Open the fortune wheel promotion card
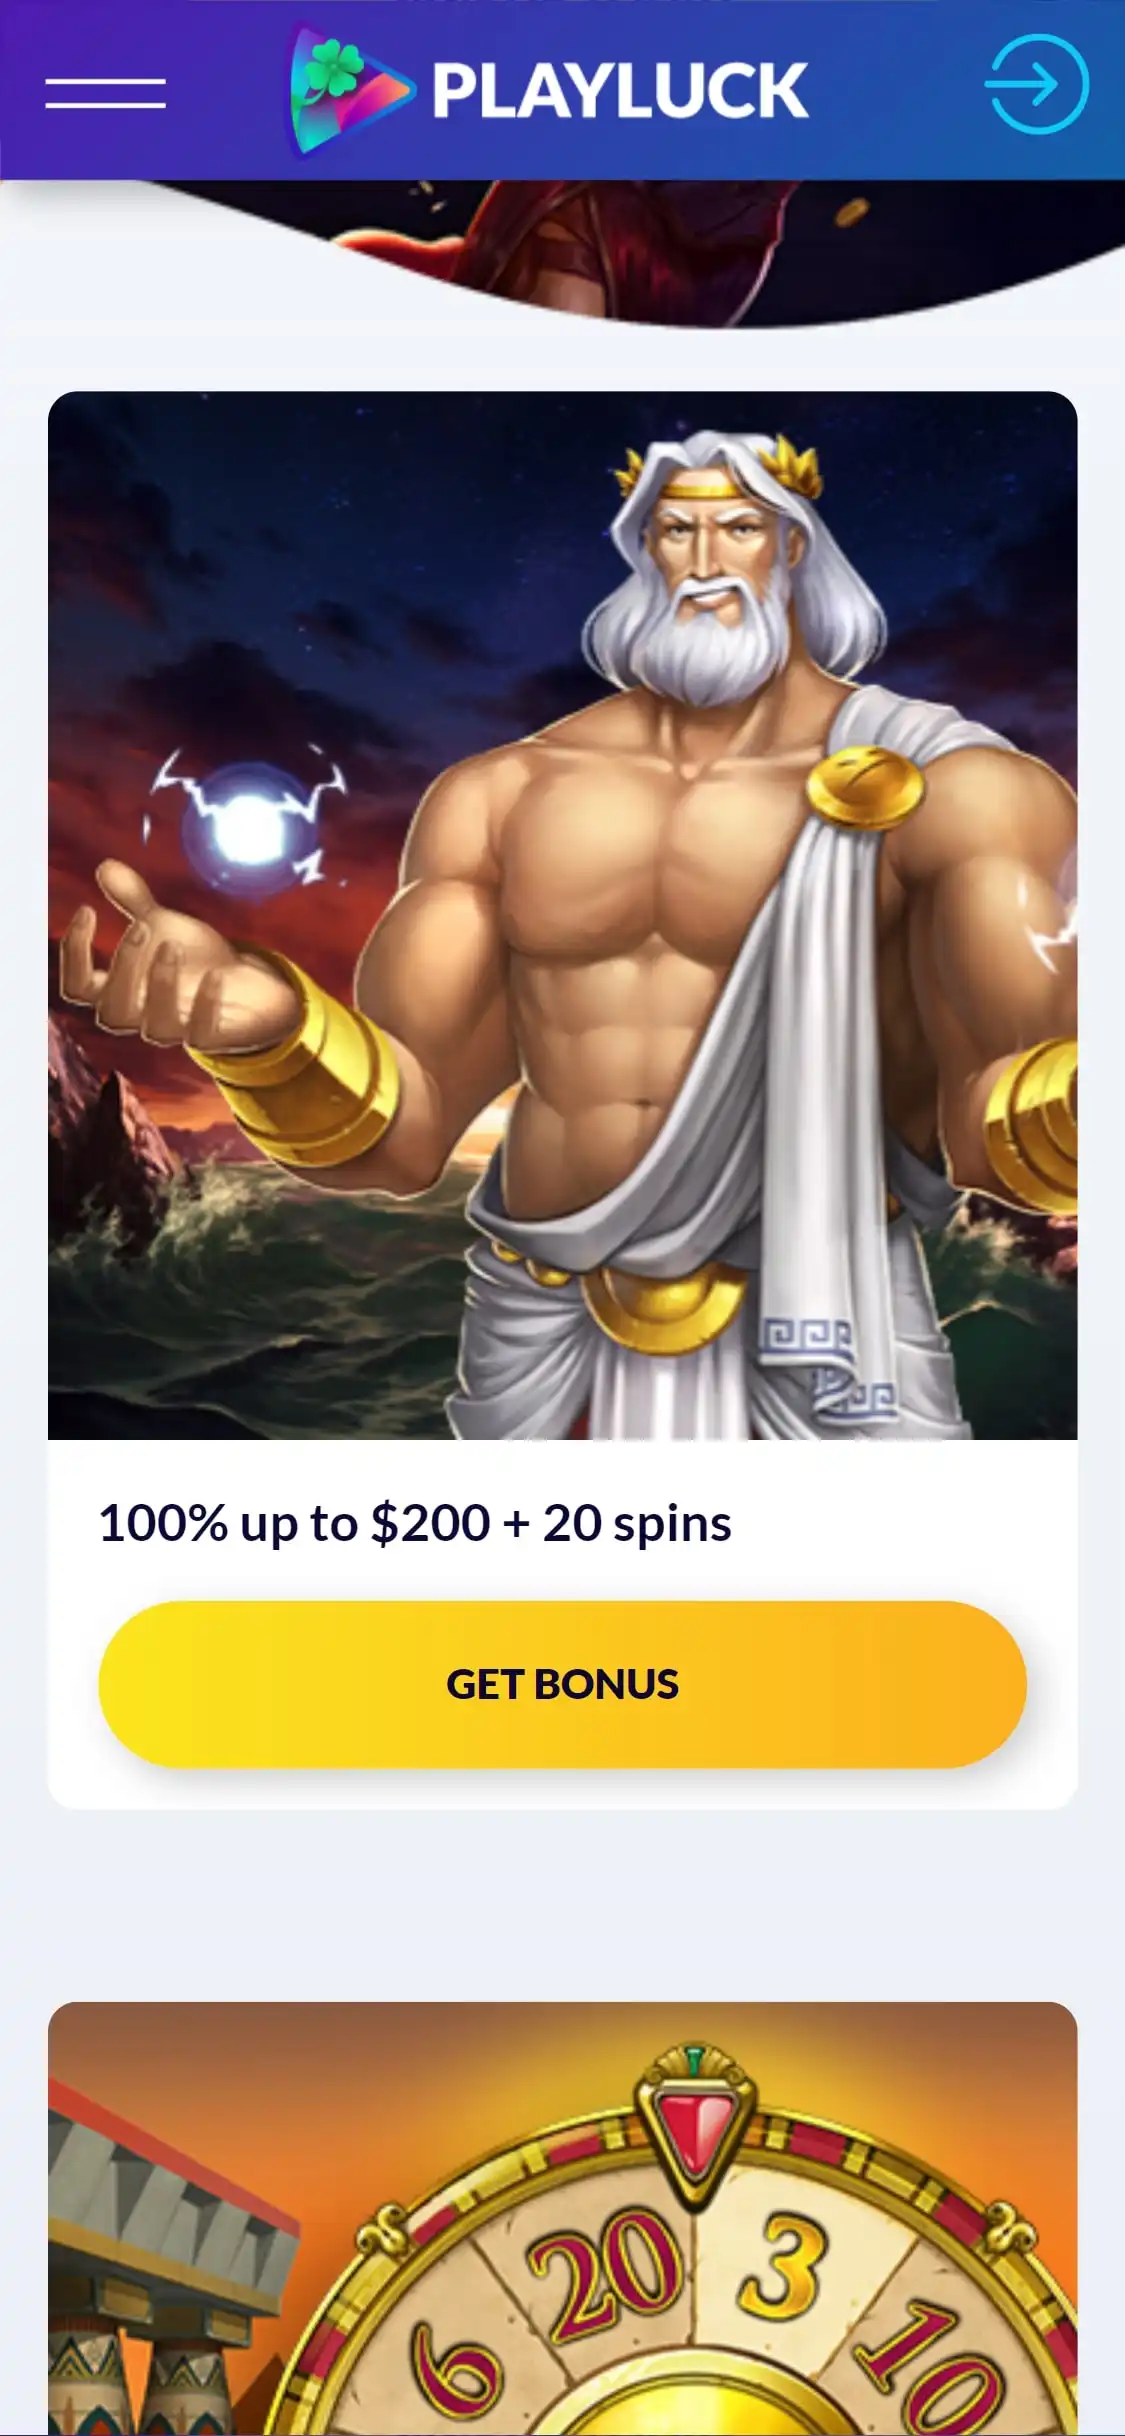This screenshot has width=1125, height=2436. coord(562,2219)
